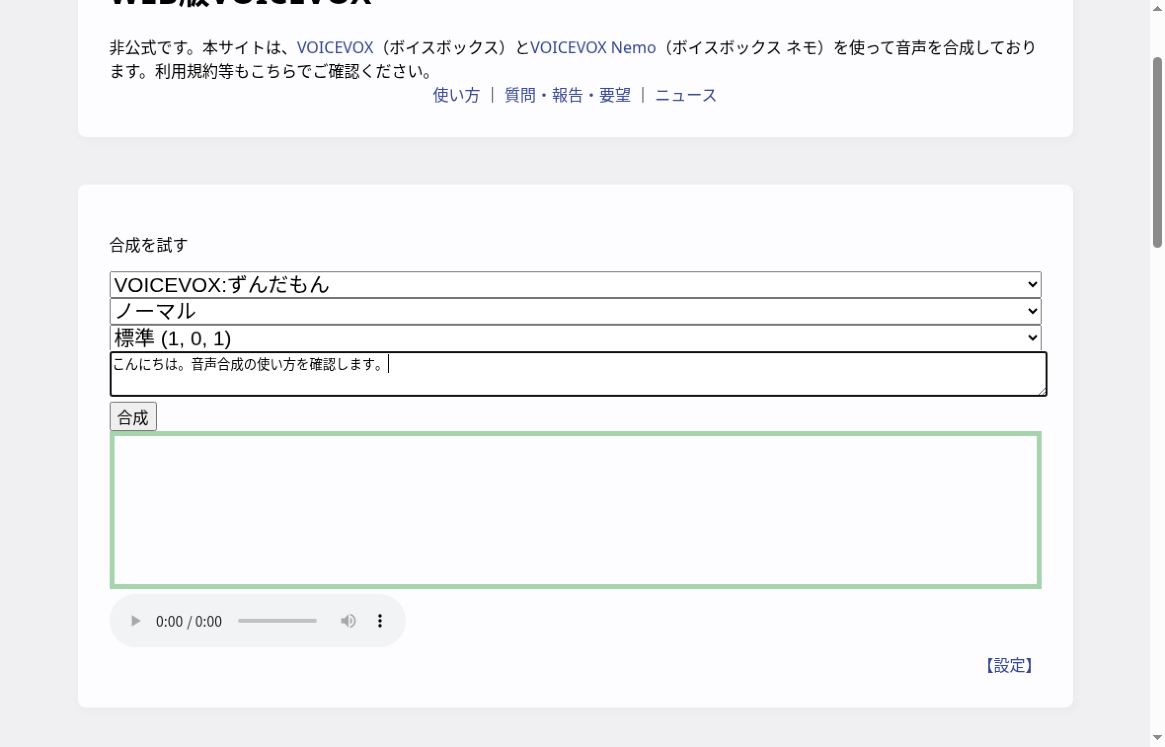1165x747 pixels.
Task: Open the 【設定】 link
Action: (1009, 665)
